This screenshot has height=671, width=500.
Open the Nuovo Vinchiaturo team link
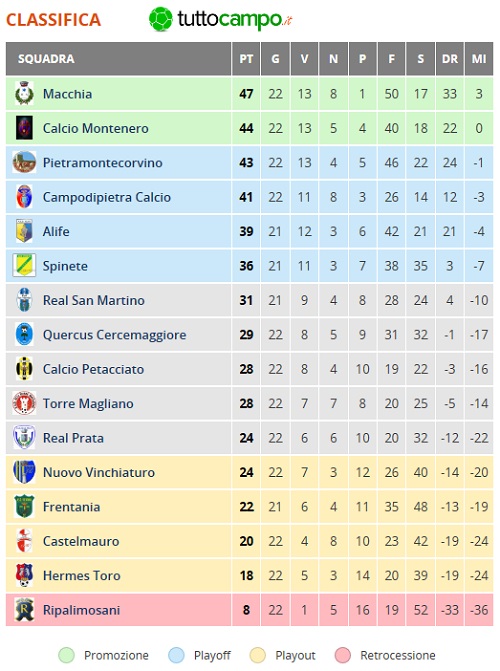[x=98, y=472]
